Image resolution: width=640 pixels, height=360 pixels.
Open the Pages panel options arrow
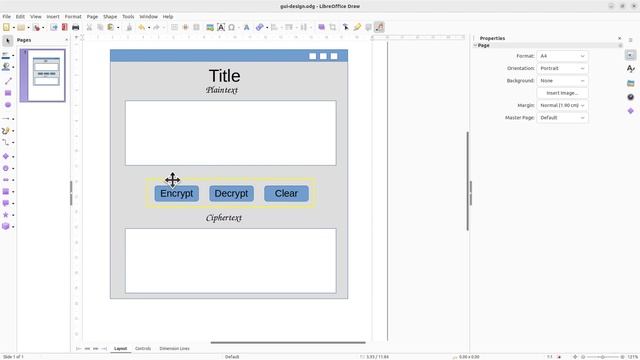(x=67, y=40)
